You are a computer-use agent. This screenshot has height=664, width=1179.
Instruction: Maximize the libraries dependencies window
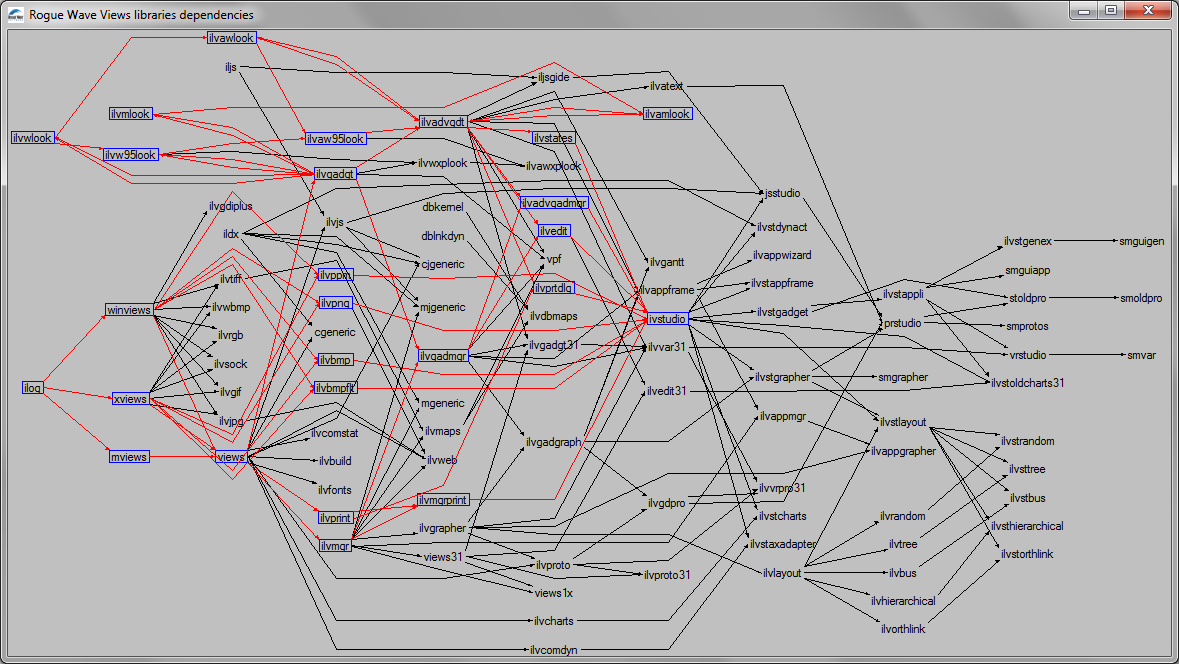coord(1110,10)
